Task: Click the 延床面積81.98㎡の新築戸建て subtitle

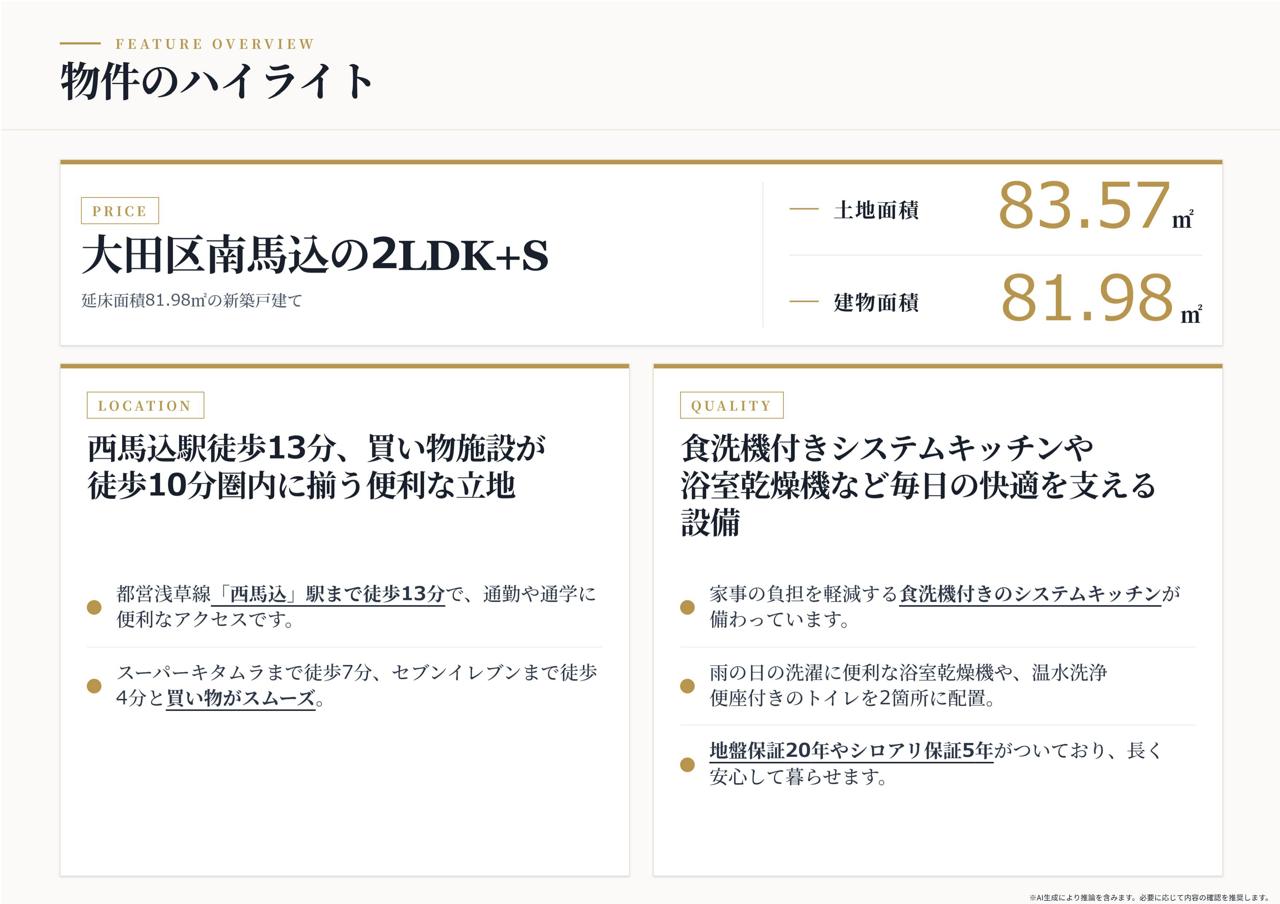Action: (x=191, y=300)
